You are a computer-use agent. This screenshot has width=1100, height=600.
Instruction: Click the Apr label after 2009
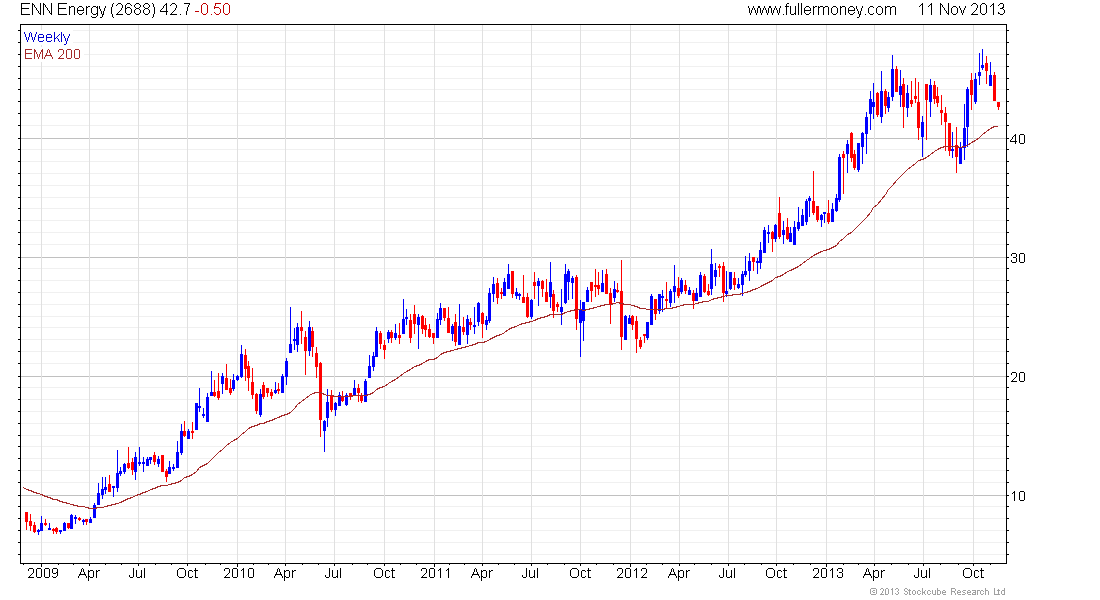click(88, 574)
